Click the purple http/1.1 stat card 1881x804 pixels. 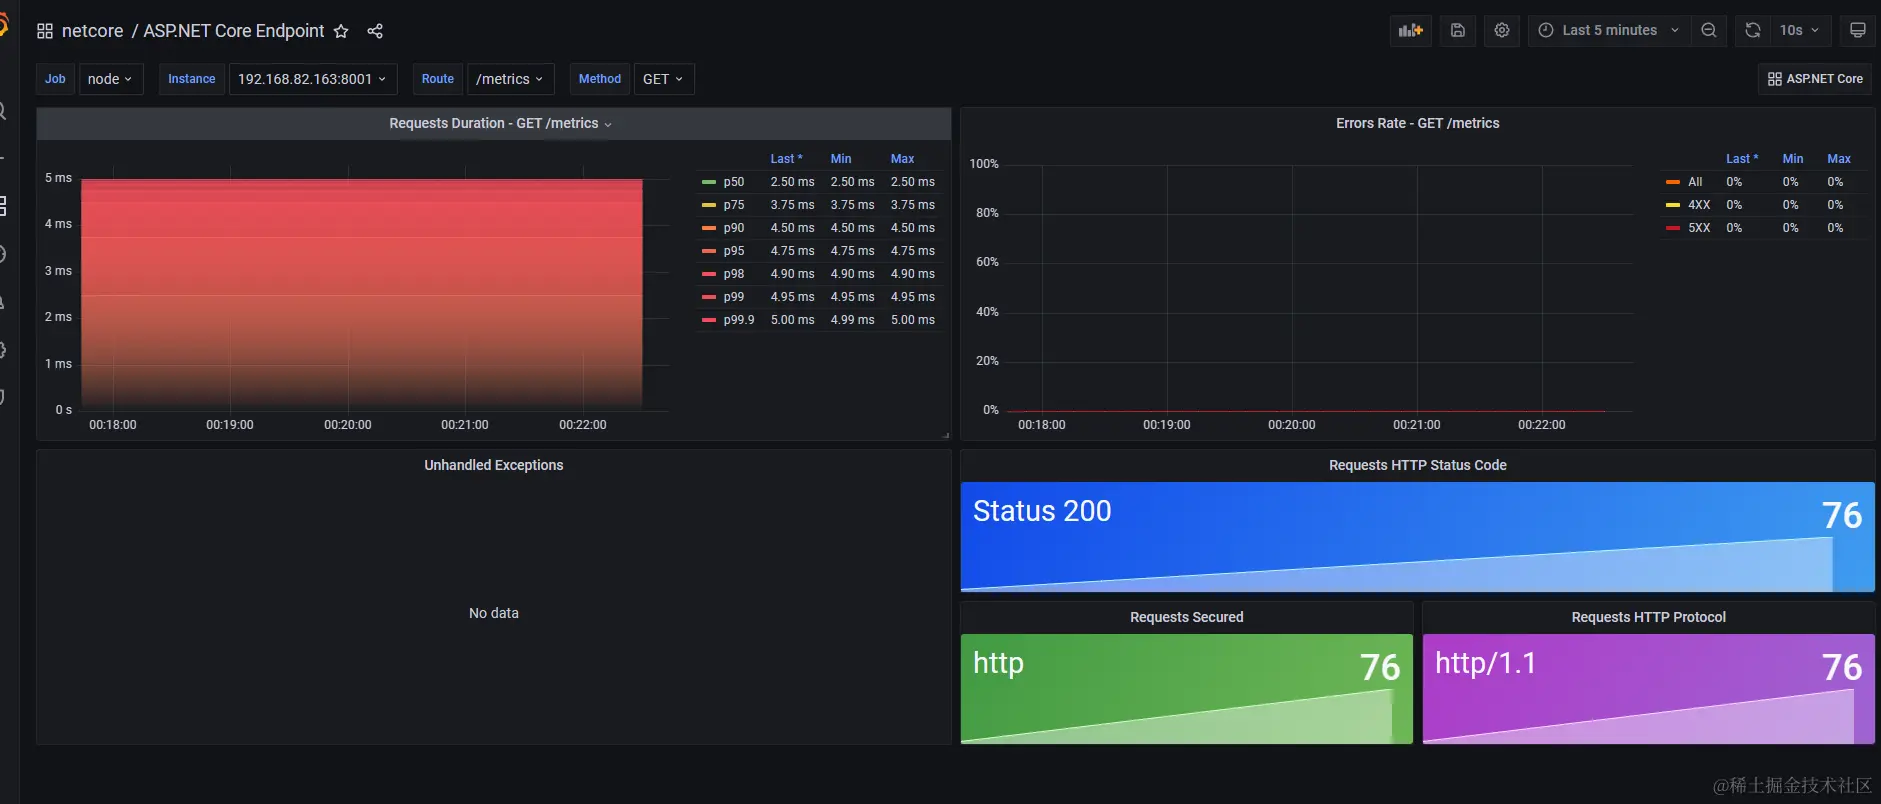pyautogui.click(x=1648, y=689)
